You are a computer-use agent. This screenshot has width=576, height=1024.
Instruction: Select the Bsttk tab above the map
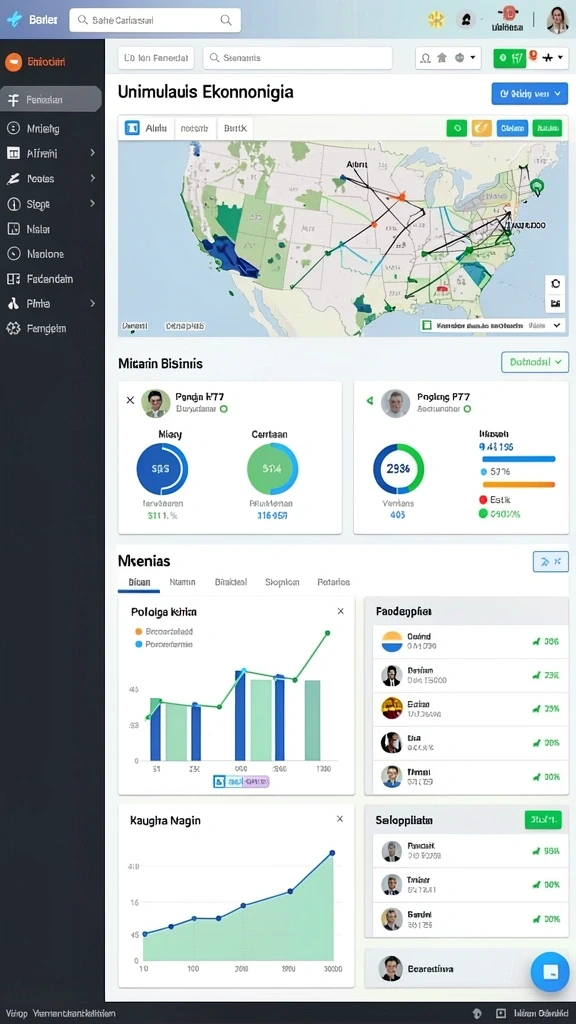pyautogui.click(x=235, y=128)
